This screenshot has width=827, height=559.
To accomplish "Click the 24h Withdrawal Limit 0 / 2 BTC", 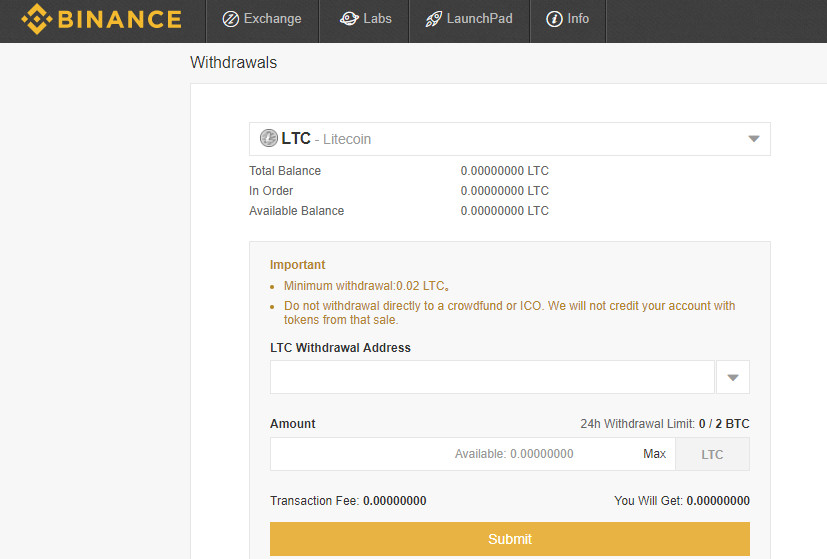I will 665,423.
